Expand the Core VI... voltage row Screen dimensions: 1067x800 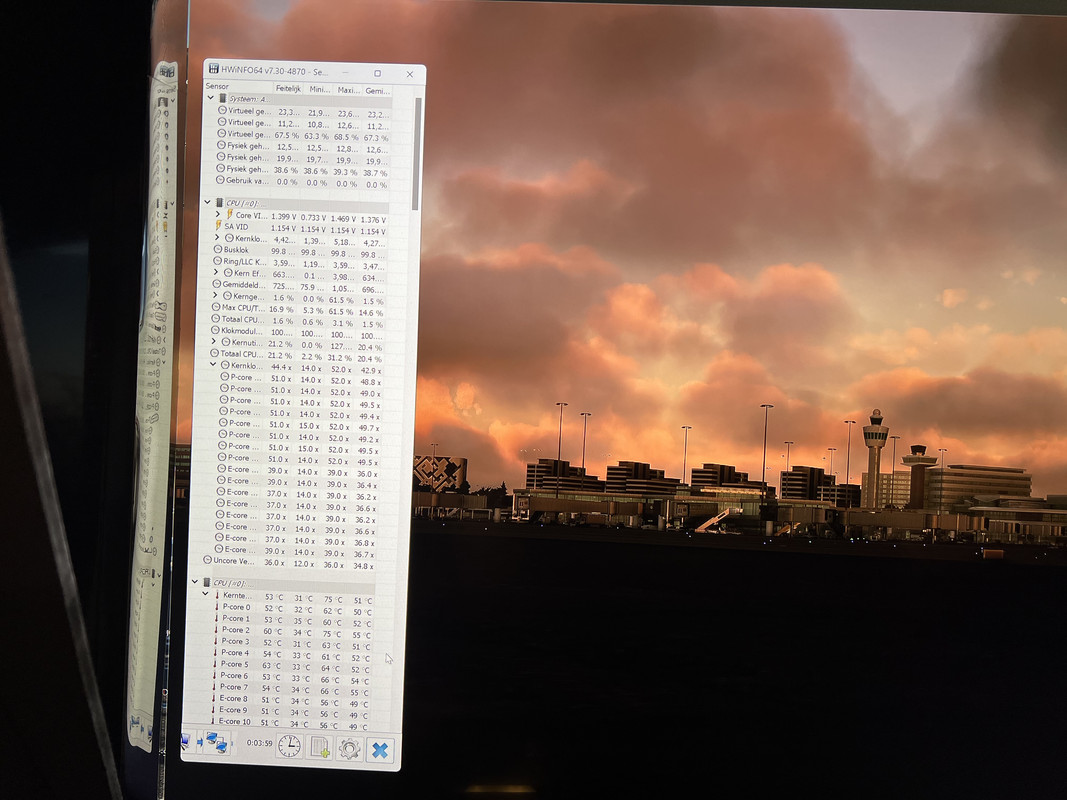[x=218, y=214]
